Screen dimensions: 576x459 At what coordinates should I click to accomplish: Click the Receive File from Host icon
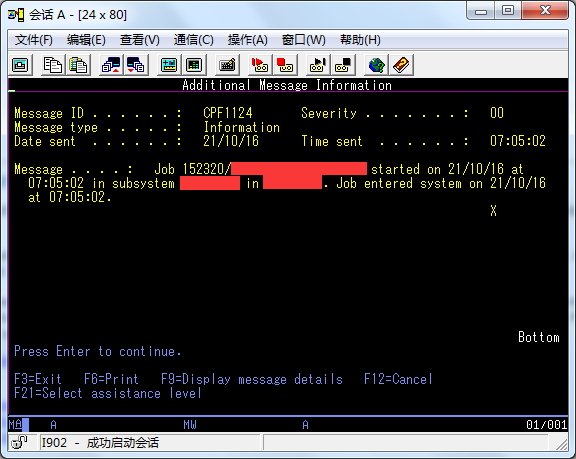coord(136,65)
